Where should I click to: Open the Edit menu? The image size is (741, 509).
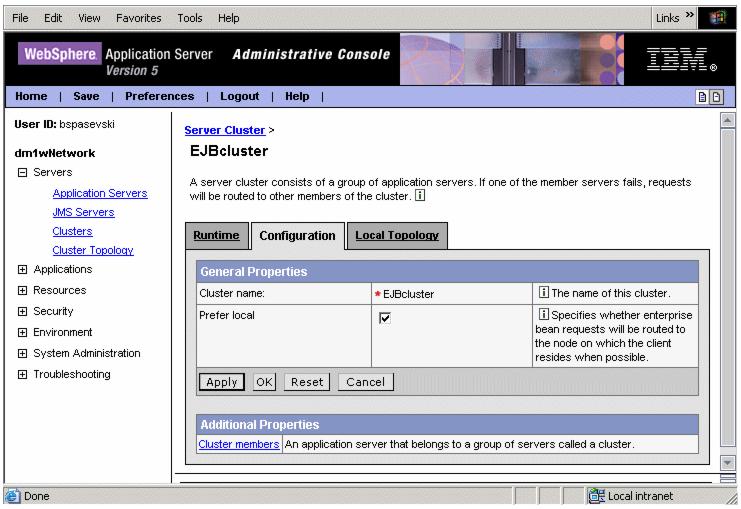point(53,18)
